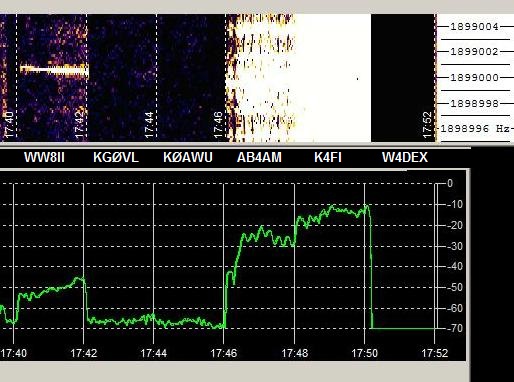Select the WW8II callsign label
514x382 pixels.
pyautogui.click(x=44, y=157)
